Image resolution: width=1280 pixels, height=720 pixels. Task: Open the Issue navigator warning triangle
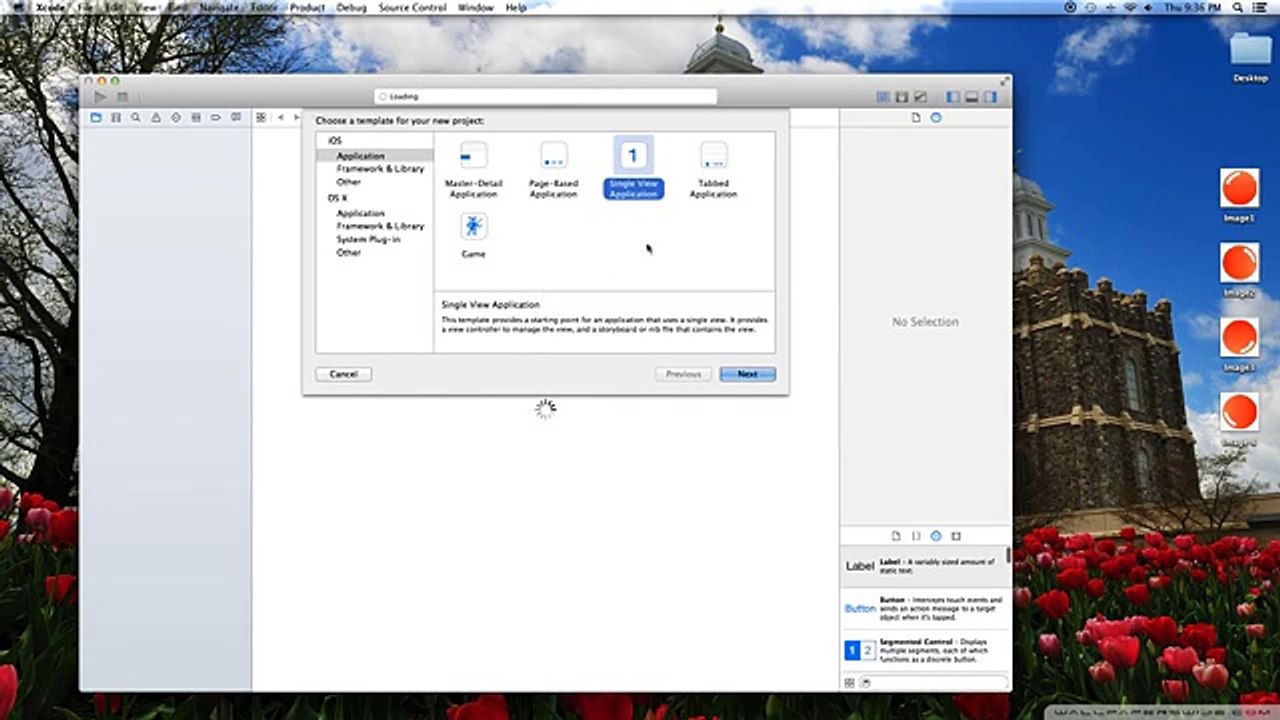(156, 117)
